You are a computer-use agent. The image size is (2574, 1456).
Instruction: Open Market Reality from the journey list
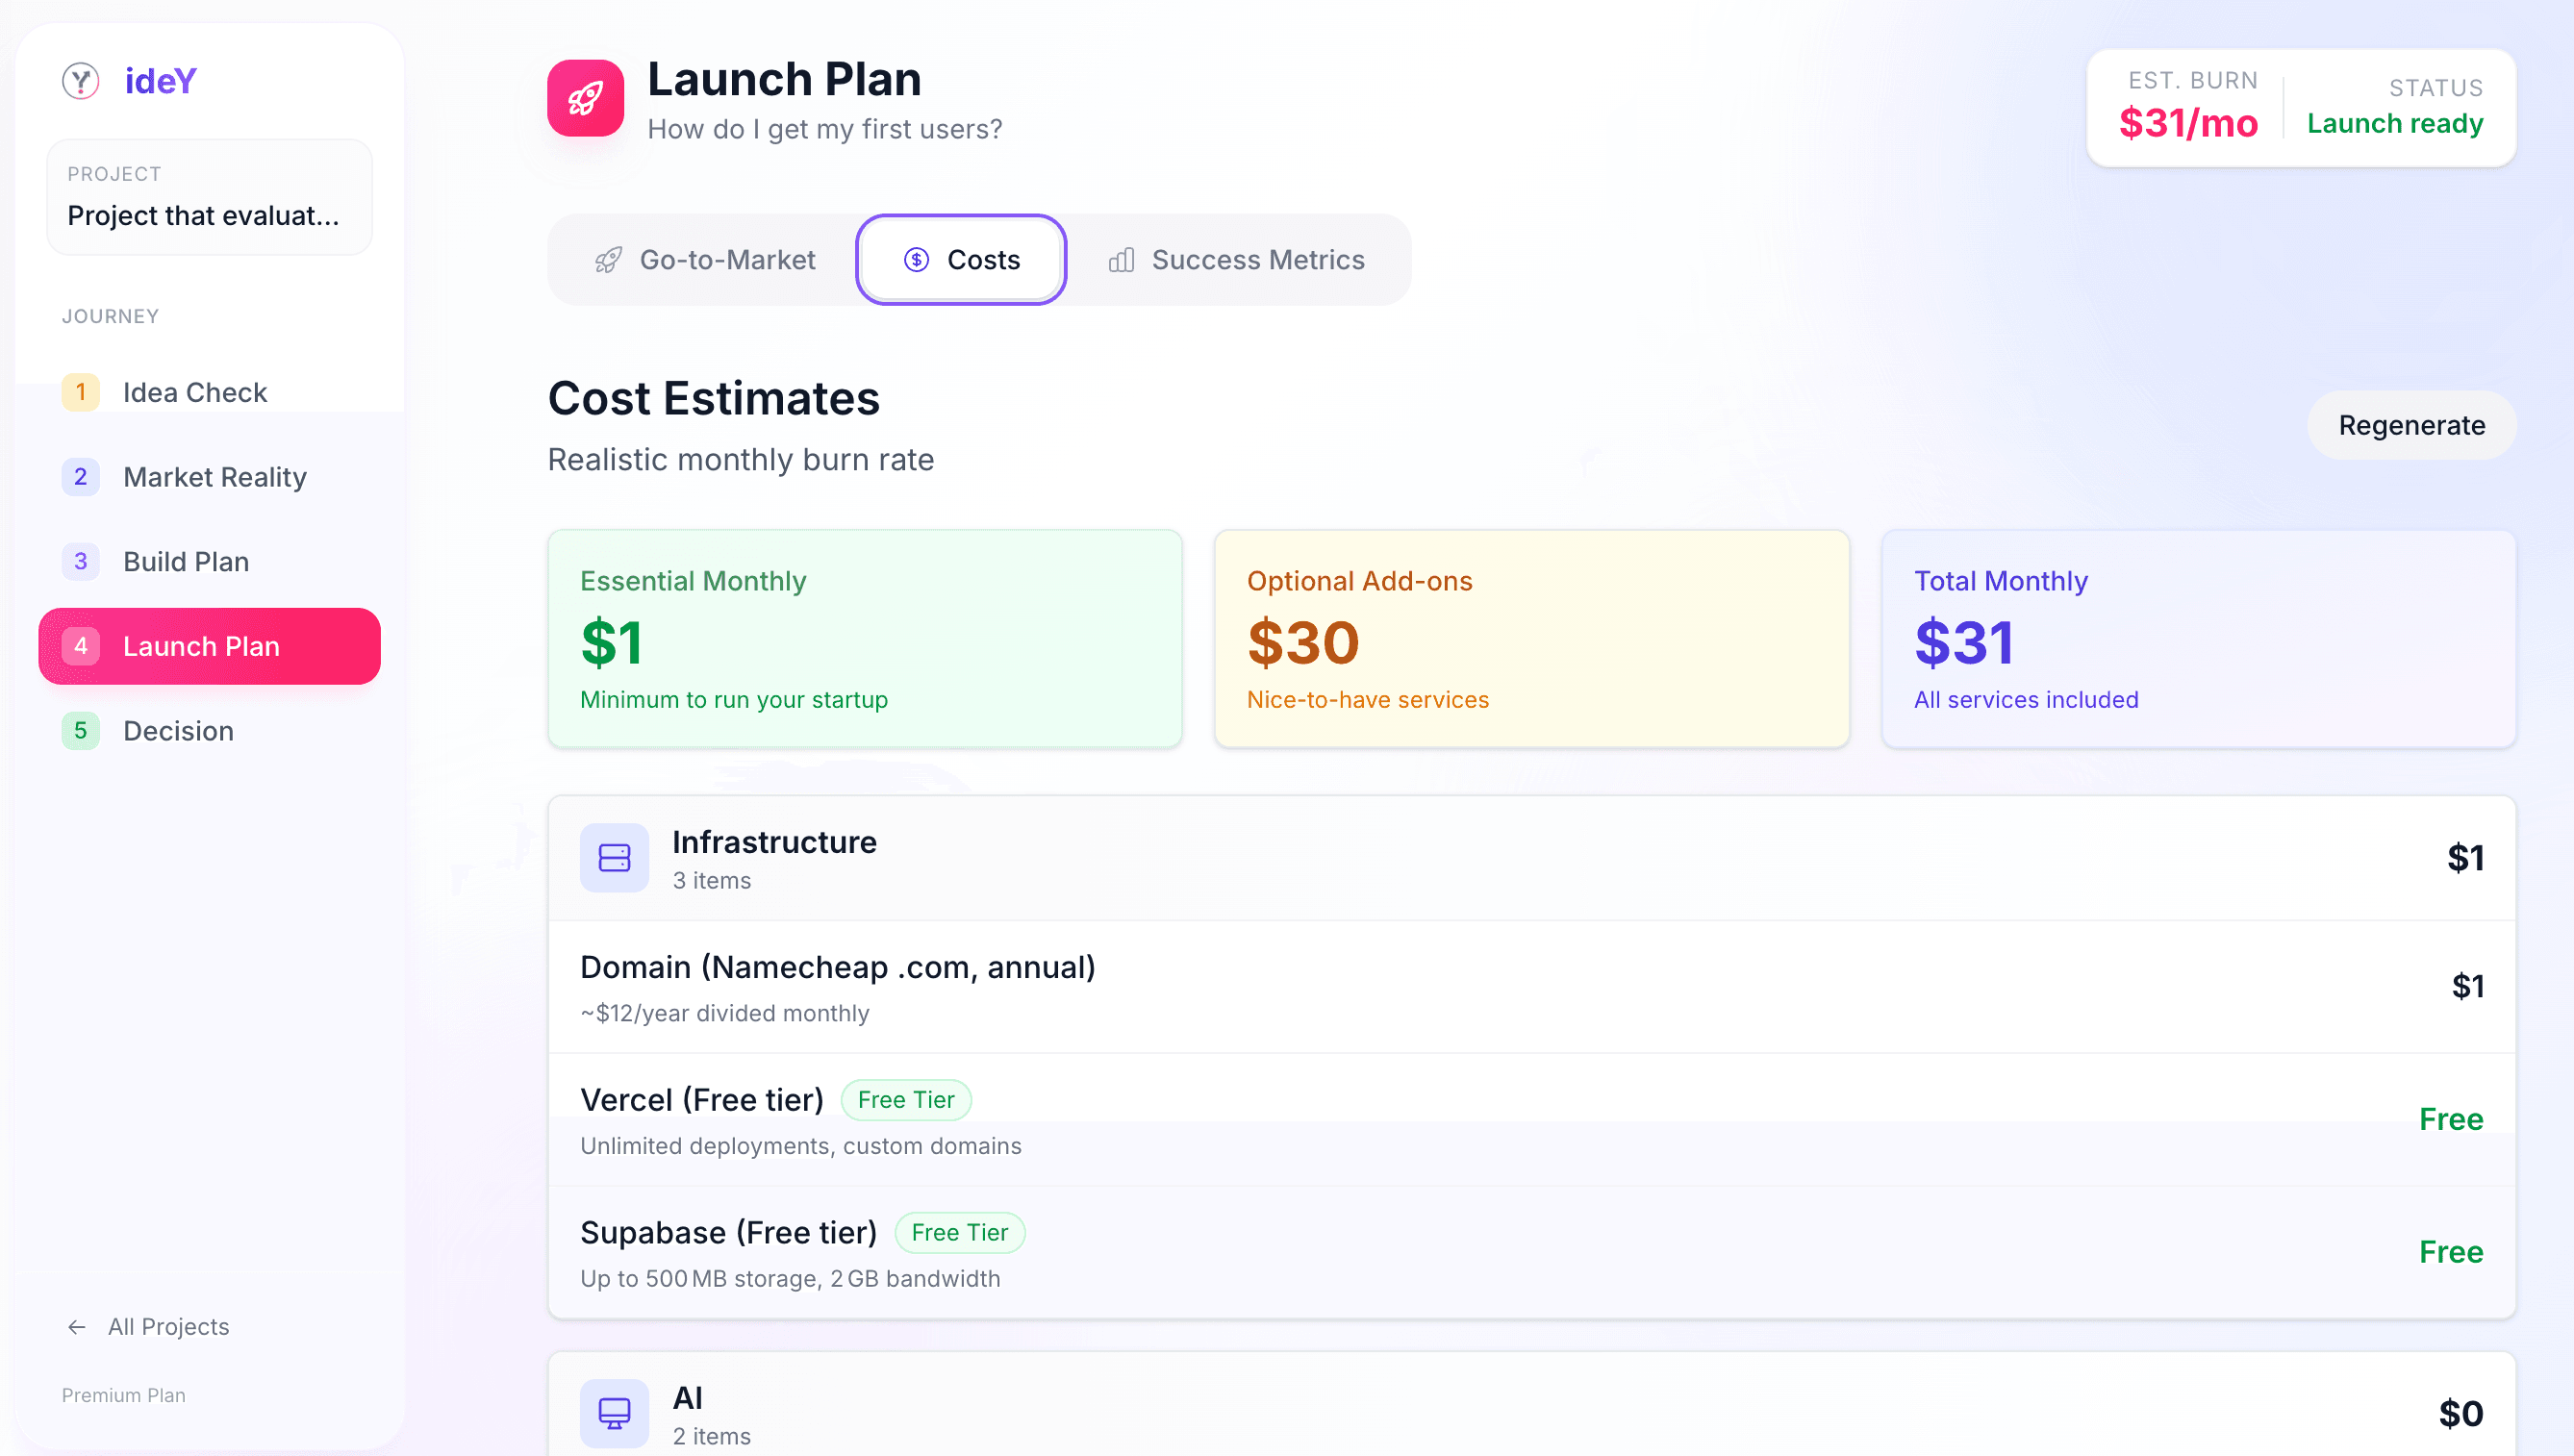point(215,477)
